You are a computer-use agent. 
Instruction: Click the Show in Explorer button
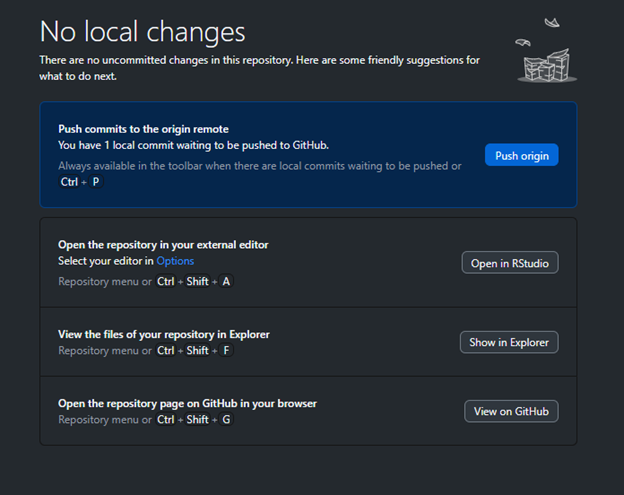pyautogui.click(x=509, y=342)
